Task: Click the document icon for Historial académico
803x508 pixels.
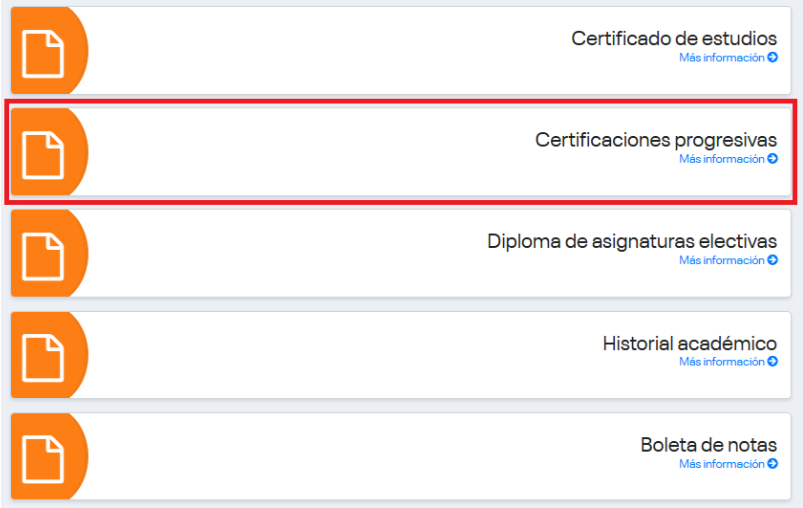Action: pyautogui.click(x=43, y=358)
